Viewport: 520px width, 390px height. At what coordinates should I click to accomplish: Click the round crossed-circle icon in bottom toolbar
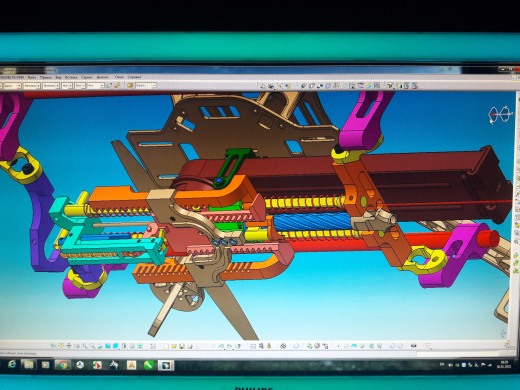(283, 346)
